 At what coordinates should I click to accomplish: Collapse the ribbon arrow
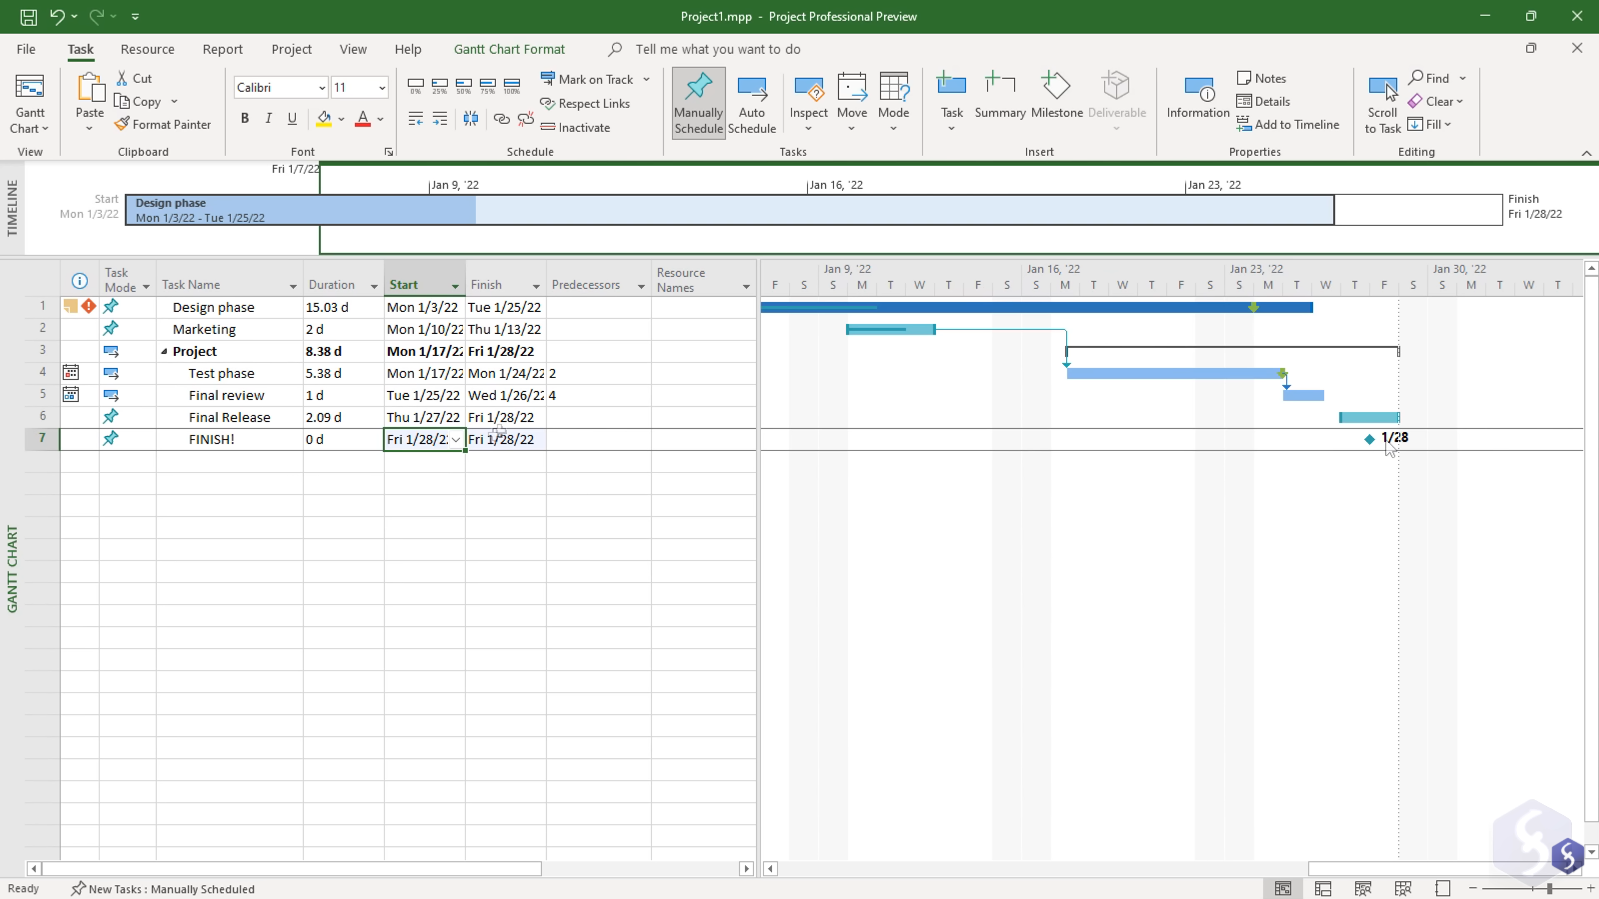click(1586, 153)
